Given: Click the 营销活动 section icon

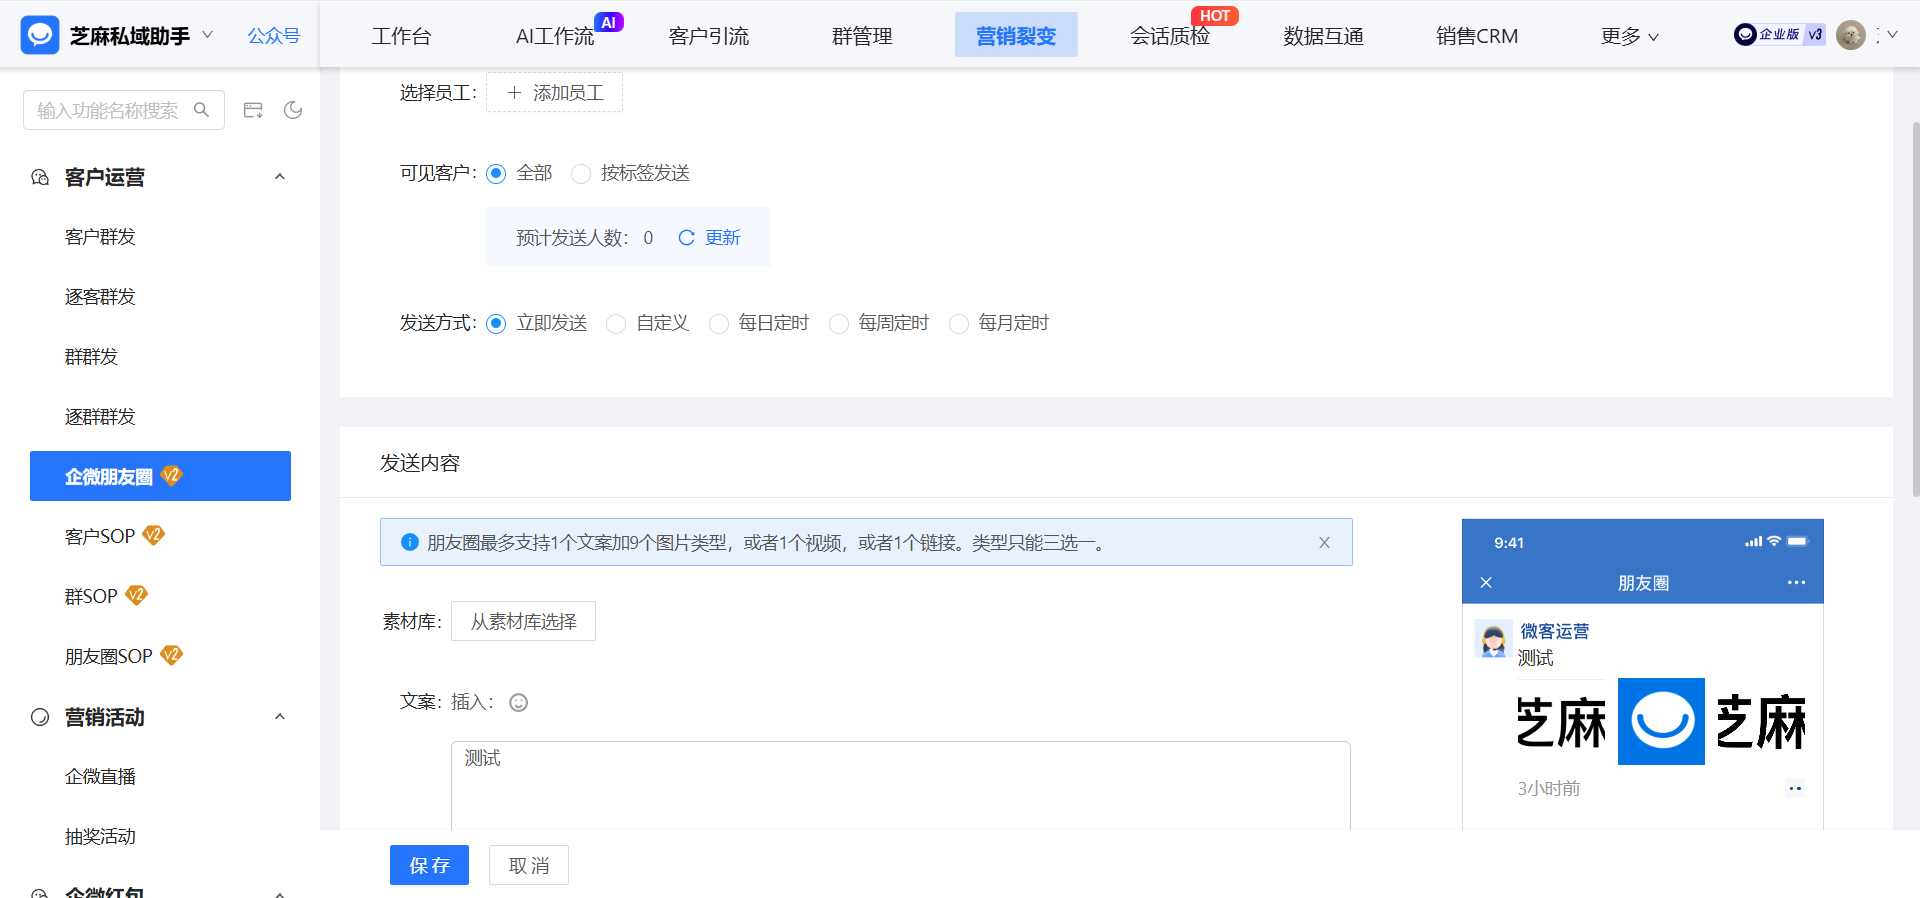Looking at the screenshot, I should pyautogui.click(x=40, y=717).
